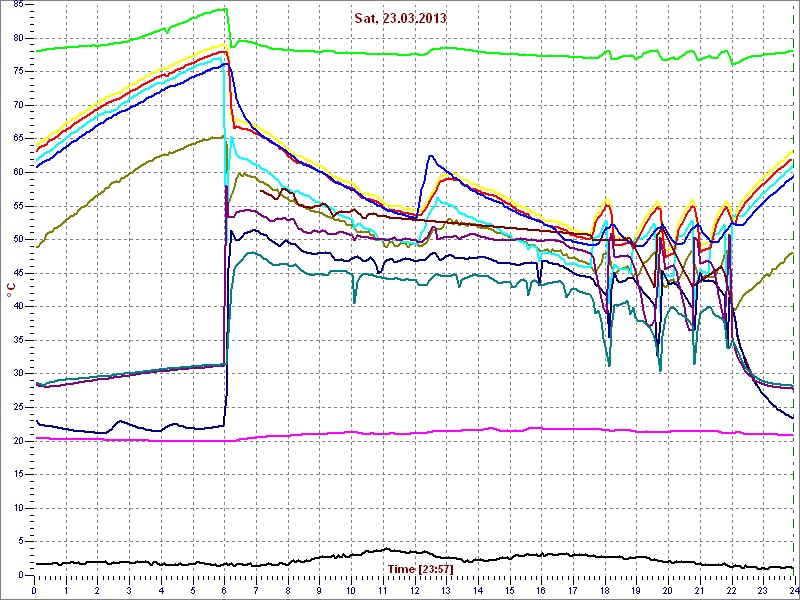Click the y-axis value 65
Image resolution: width=800 pixels, height=600 pixels.
pyautogui.click(x=18, y=139)
